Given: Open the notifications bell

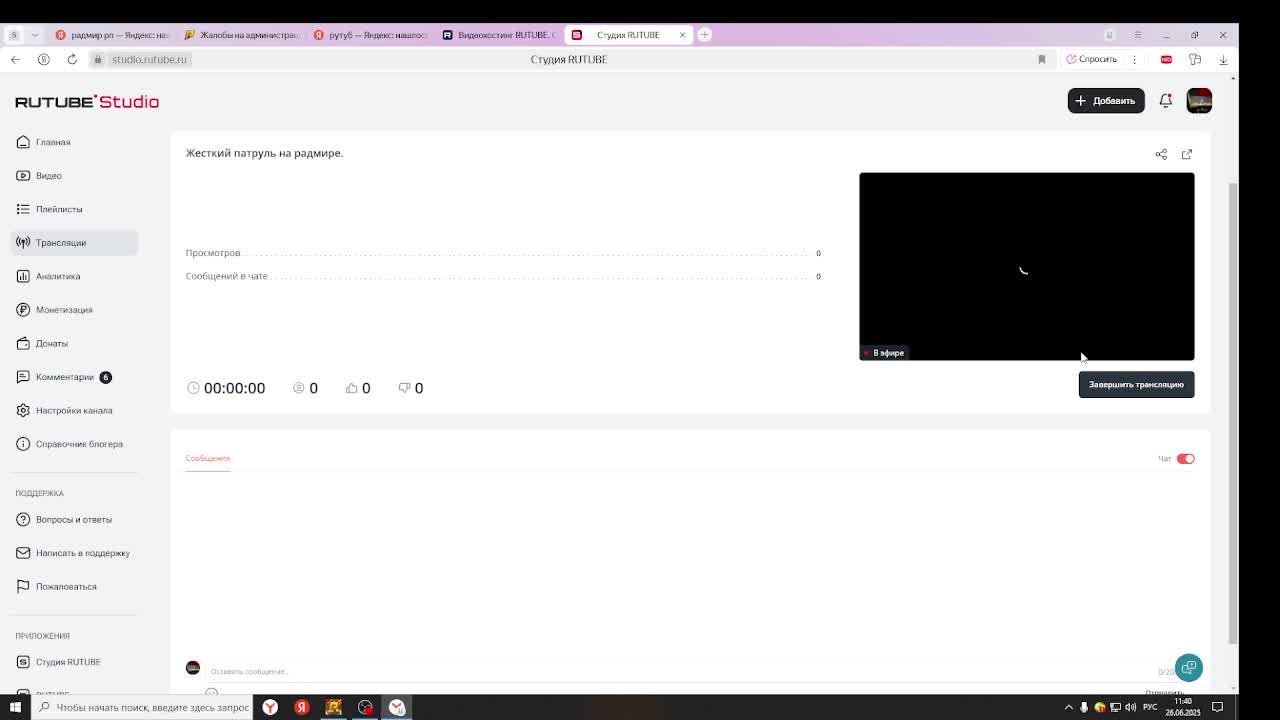Looking at the screenshot, I should [x=1166, y=101].
